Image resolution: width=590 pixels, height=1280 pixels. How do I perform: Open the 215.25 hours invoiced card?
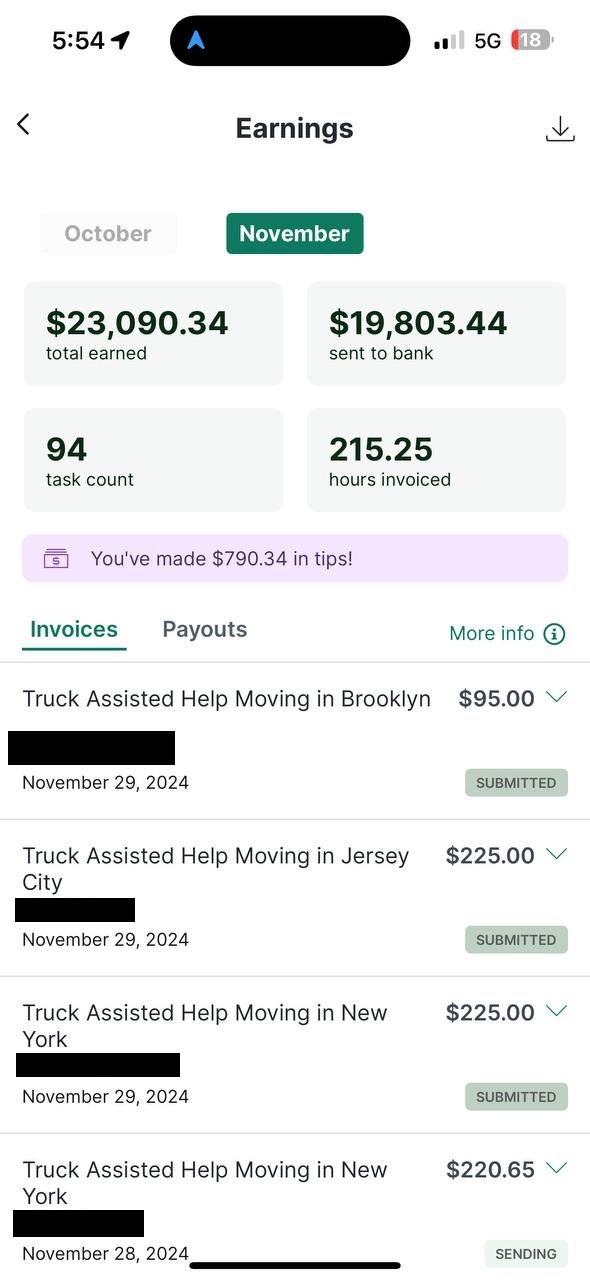coord(436,460)
